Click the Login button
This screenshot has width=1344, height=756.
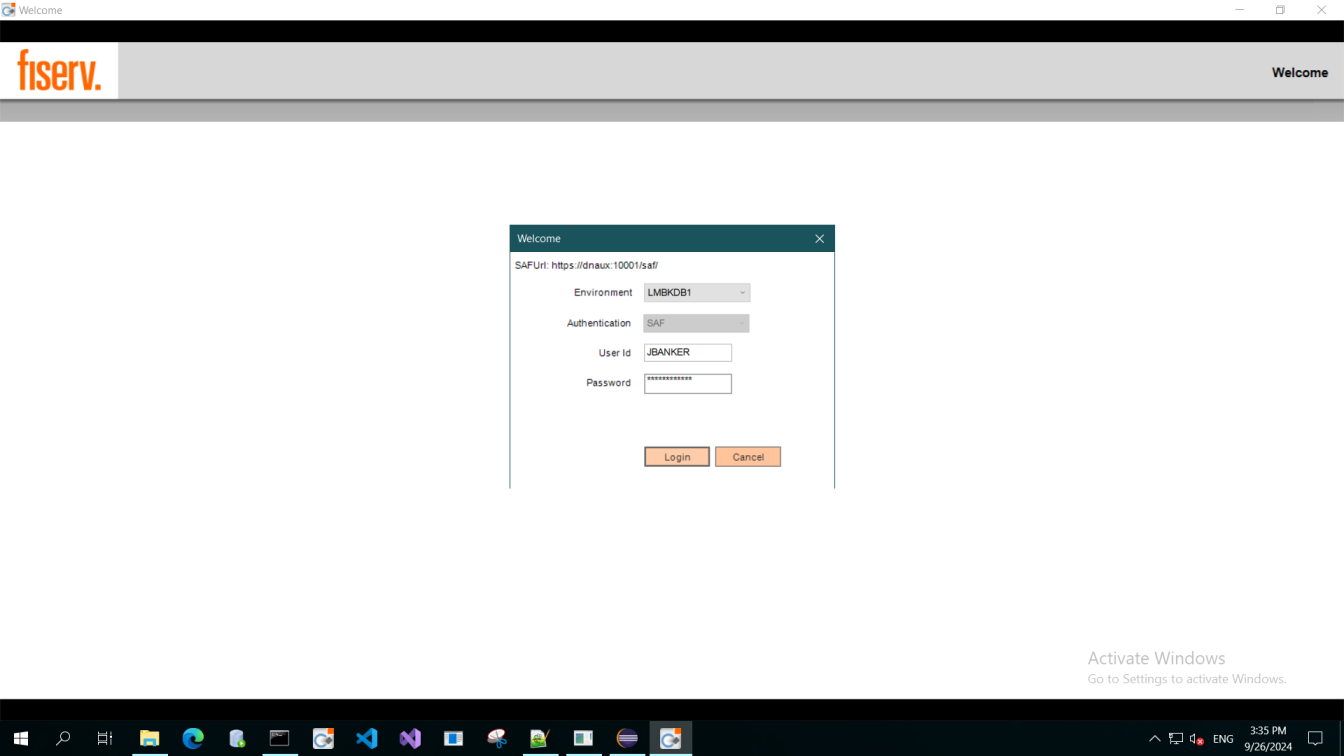pos(677,457)
